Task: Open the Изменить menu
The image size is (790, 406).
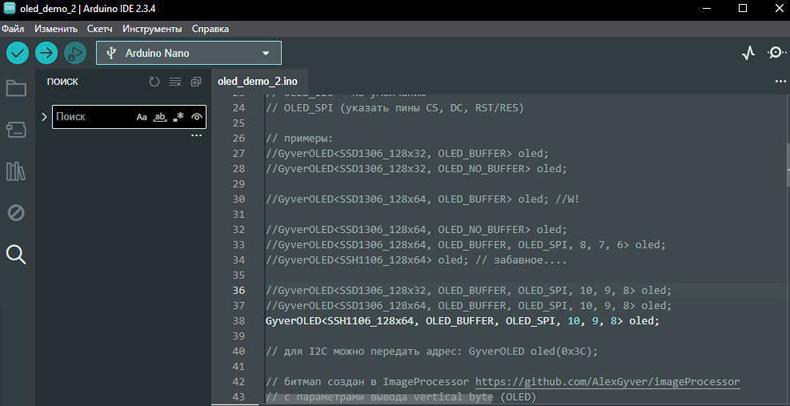Action: coord(56,29)
